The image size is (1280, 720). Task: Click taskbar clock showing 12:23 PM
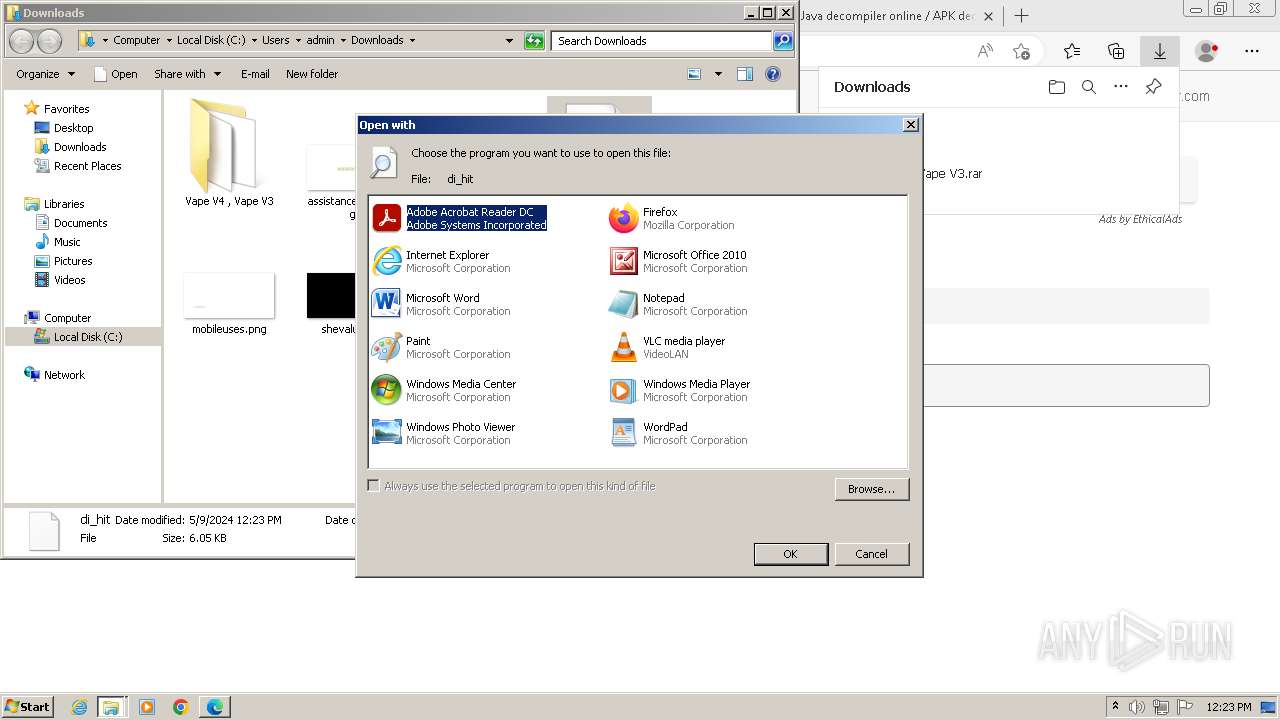[1229, 707]
